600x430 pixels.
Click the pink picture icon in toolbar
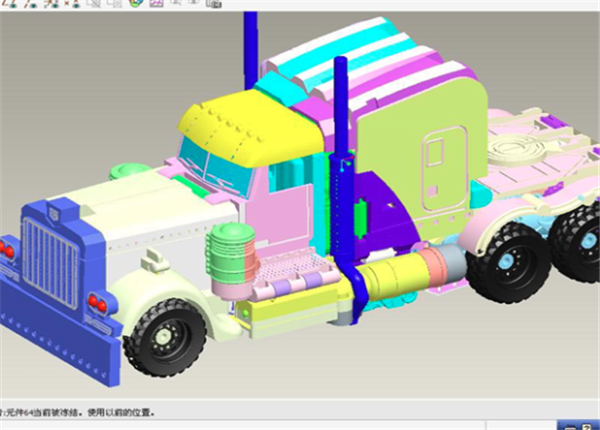click(x=156, y=3)
